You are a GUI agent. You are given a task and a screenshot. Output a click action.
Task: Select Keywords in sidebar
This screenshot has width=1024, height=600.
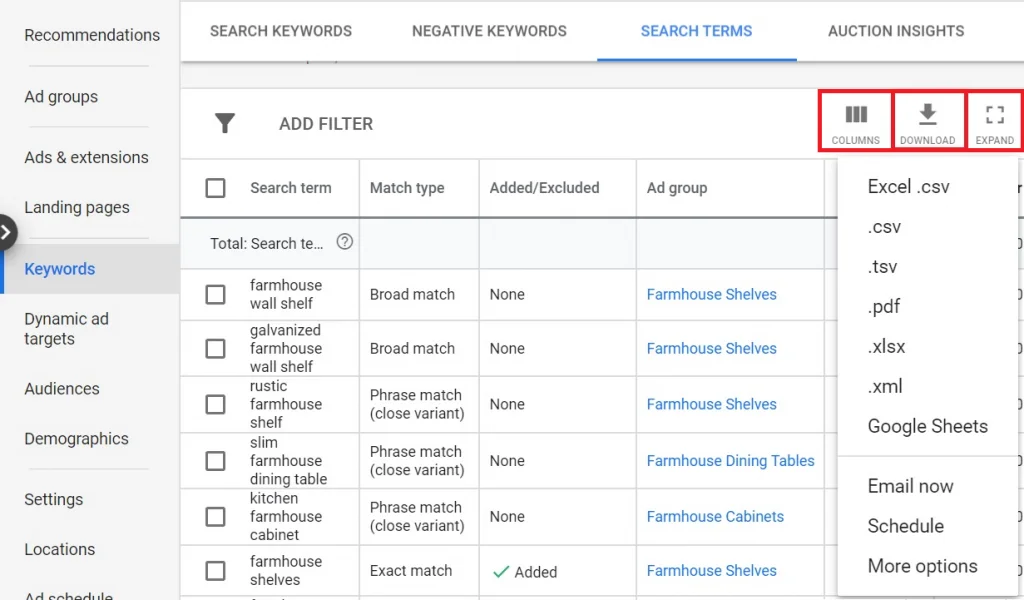(59, 269)
